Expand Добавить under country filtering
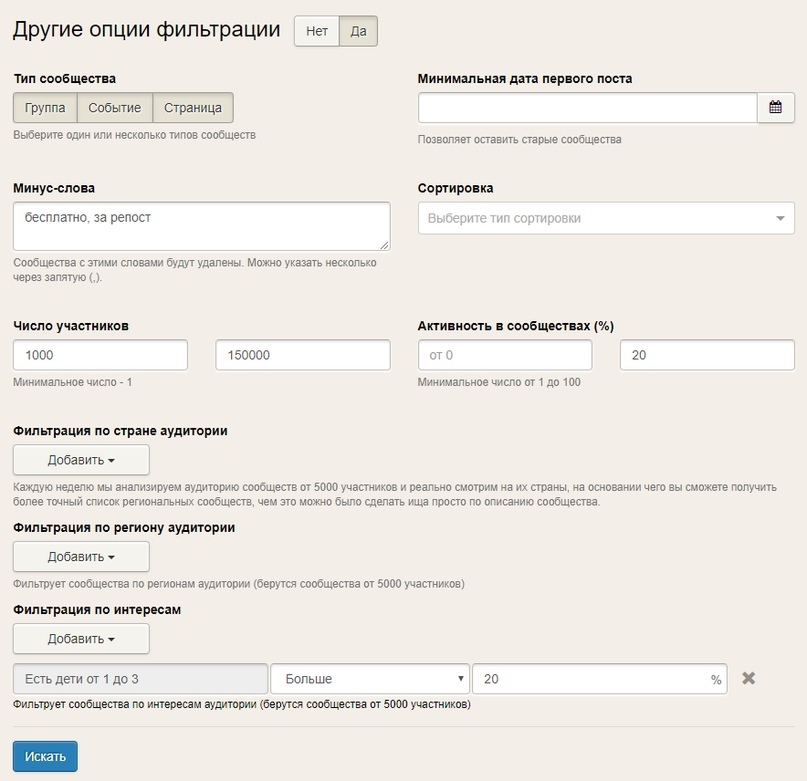Viewport: 807px width, 781px height. tap(81, 460)
